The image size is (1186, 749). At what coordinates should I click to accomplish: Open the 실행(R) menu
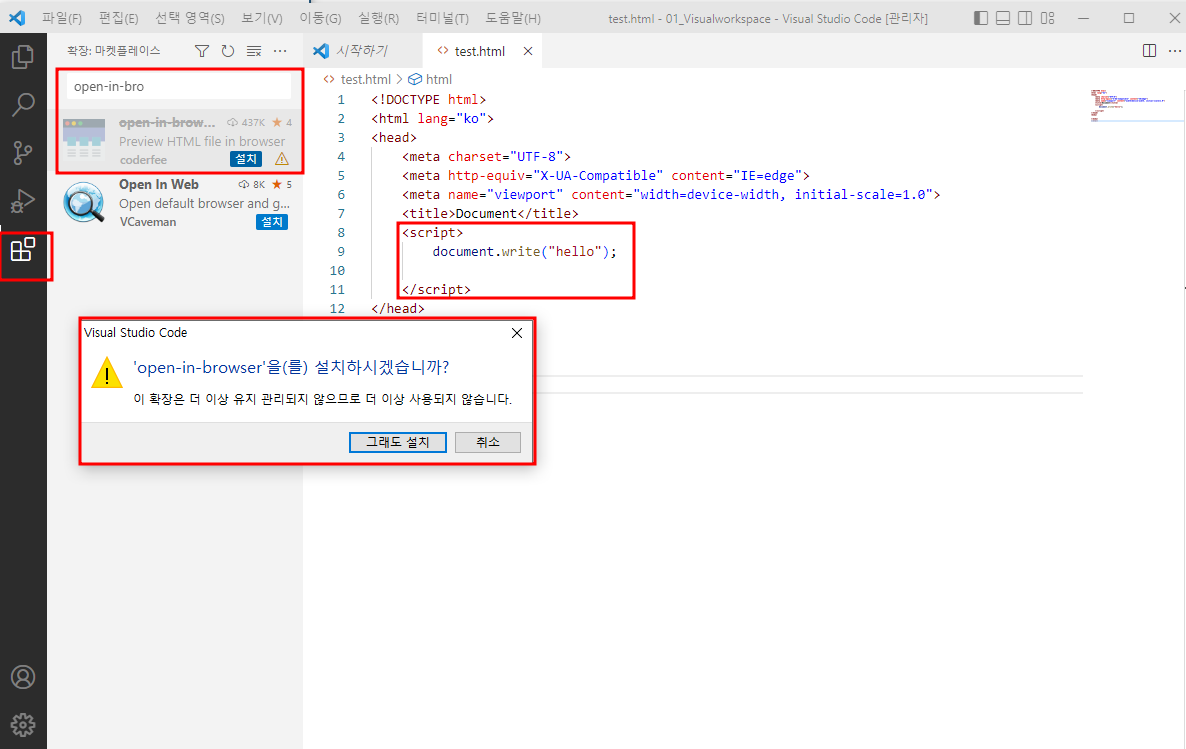click(x=378, y=18)
